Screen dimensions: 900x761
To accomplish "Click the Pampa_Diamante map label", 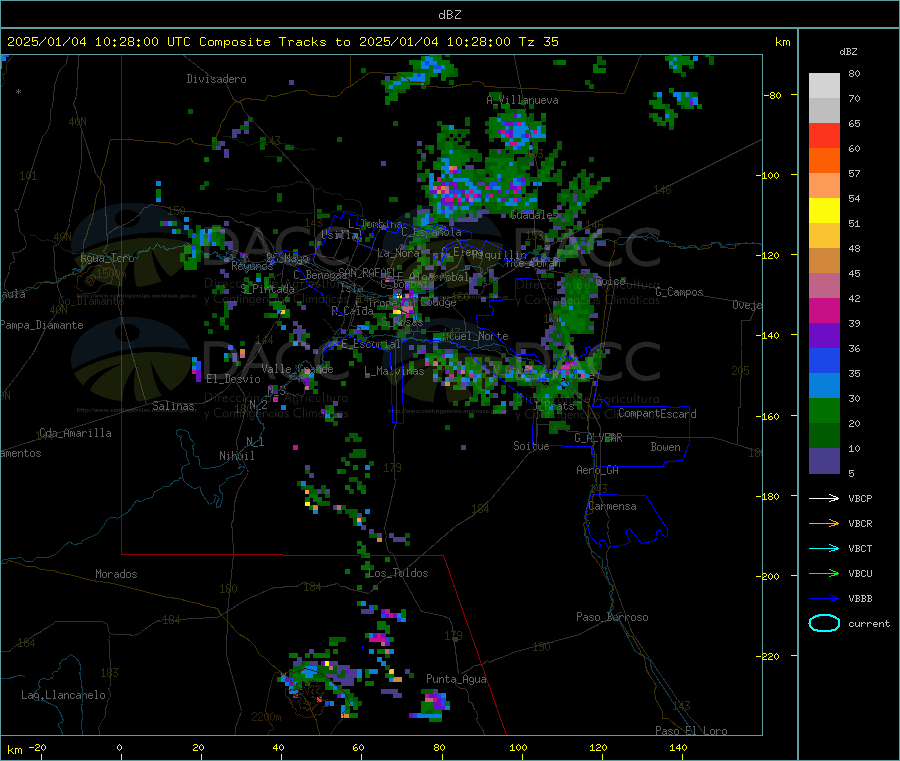I will tap(42, 325).
